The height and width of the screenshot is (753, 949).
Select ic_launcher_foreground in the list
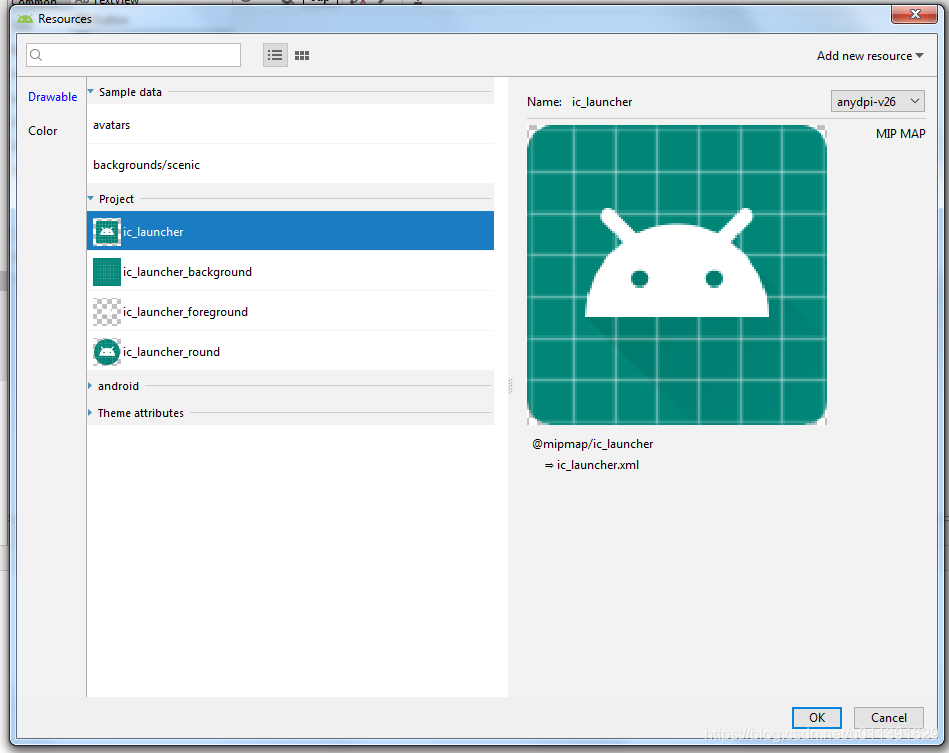(x=291, y=312)
